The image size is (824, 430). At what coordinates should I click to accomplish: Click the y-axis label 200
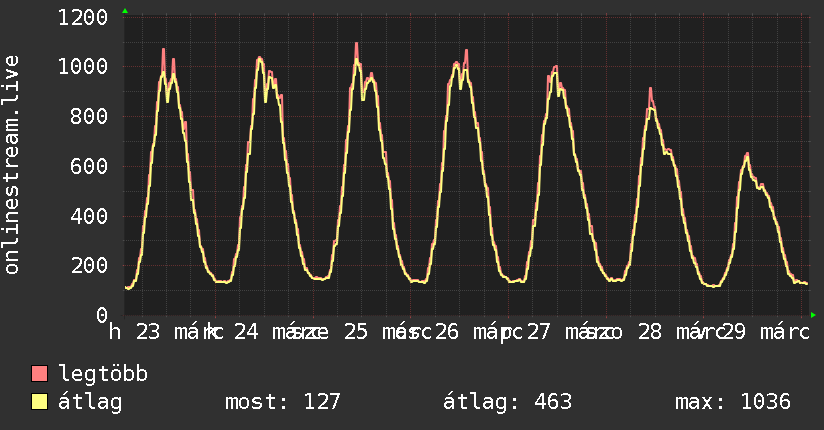89,265
